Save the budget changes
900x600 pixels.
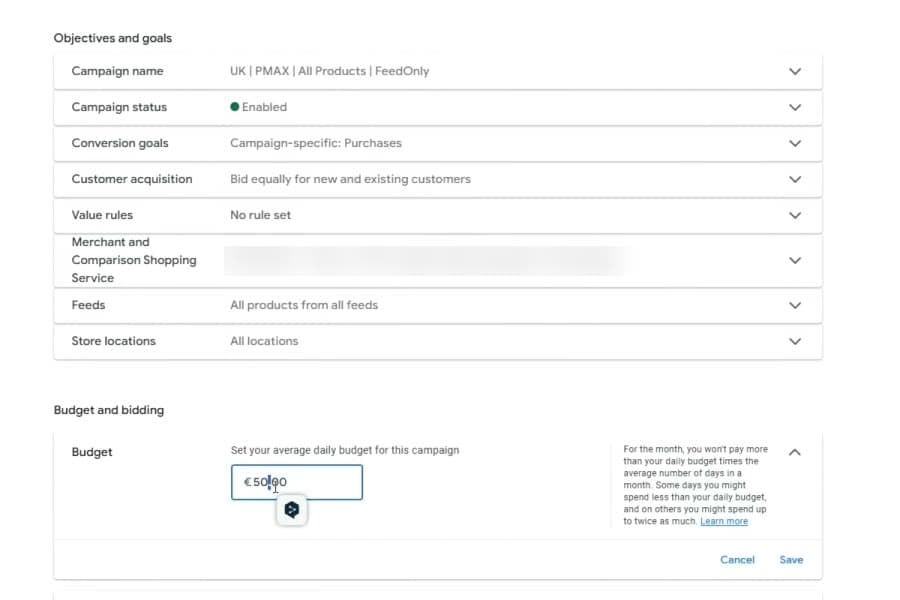pyautogui.click(x=791, y=560)
